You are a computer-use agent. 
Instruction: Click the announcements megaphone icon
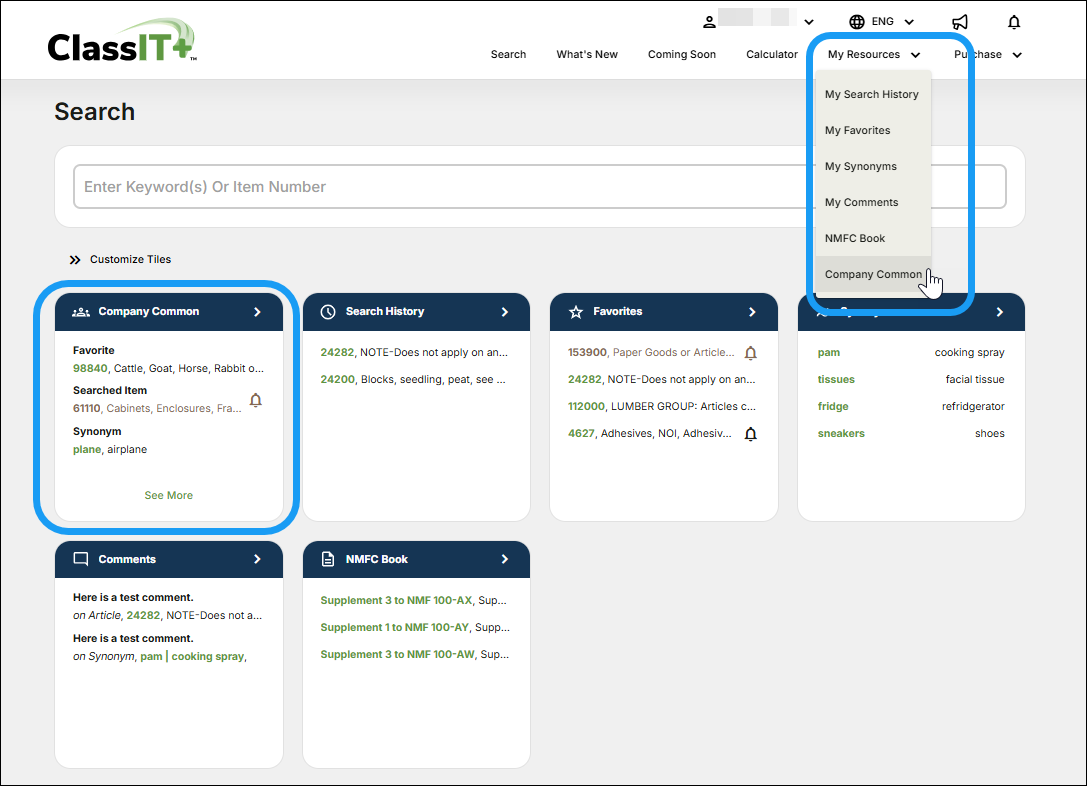pos(959,22)
